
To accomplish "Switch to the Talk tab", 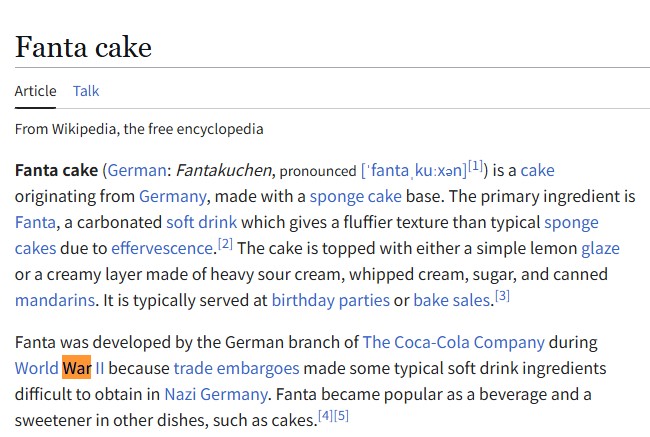I will (x=86, y=91).
